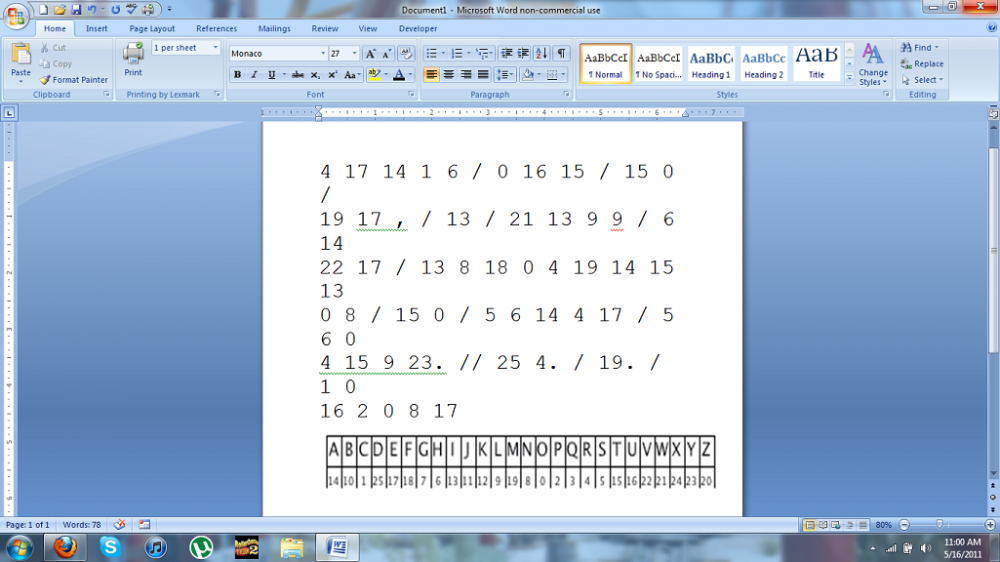
Task: Click the Sort icon in Paragraph group
Action: (x=542, y=54)
